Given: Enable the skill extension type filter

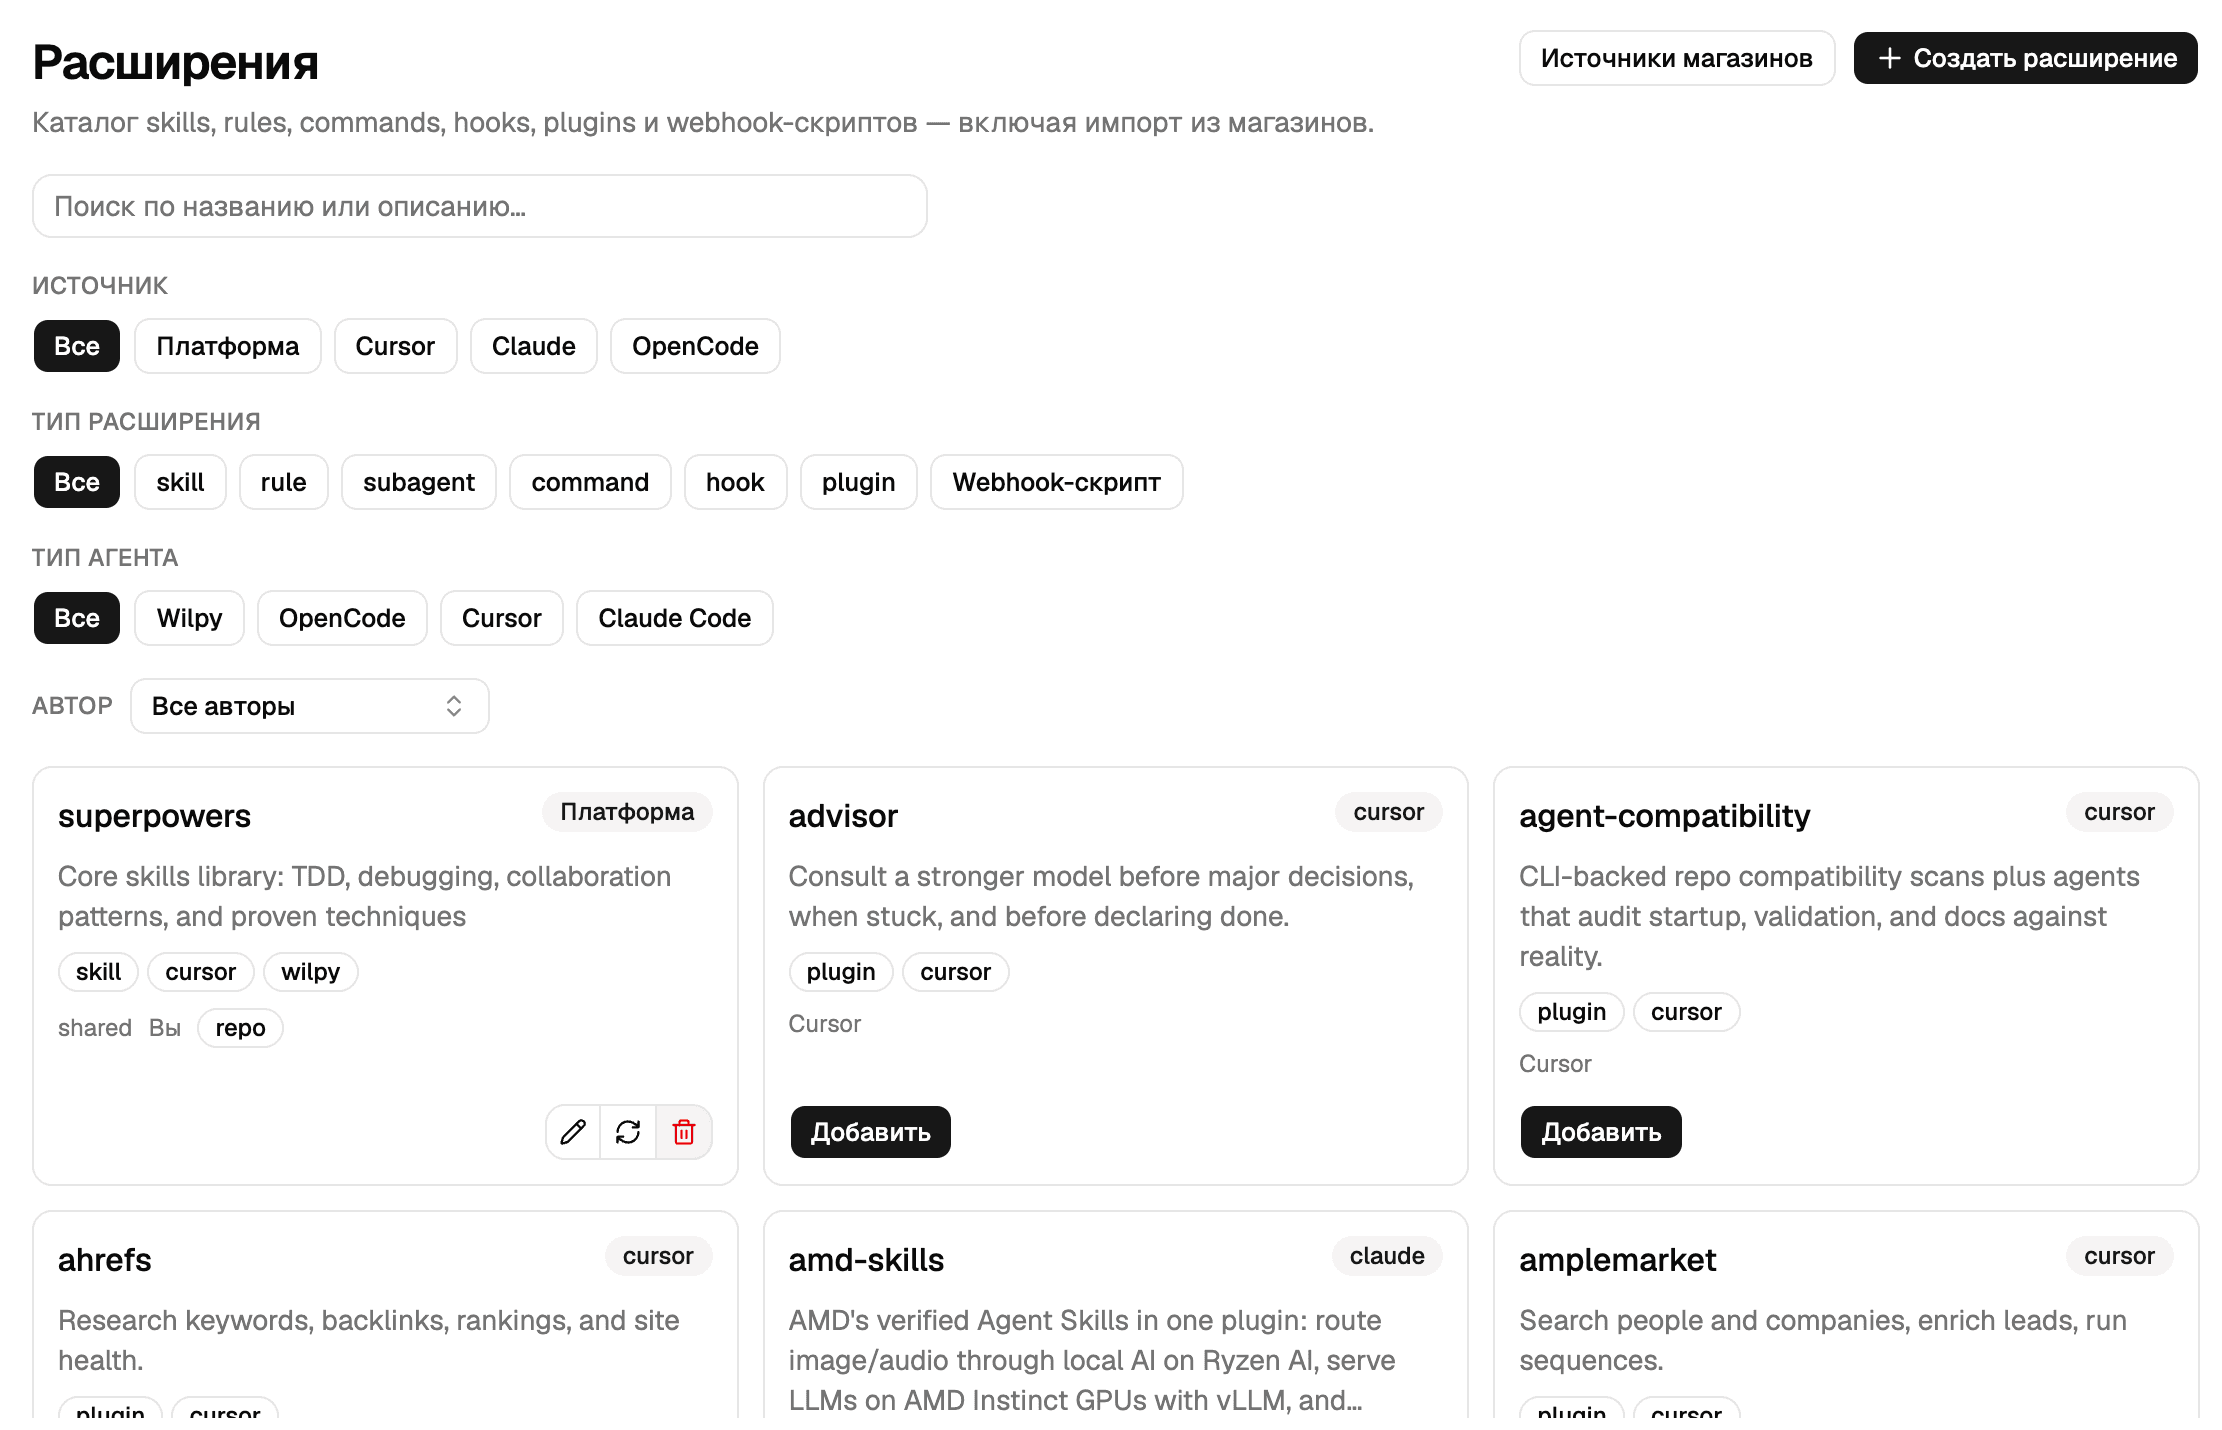Looking at the screenshot, I should point(180,482).
